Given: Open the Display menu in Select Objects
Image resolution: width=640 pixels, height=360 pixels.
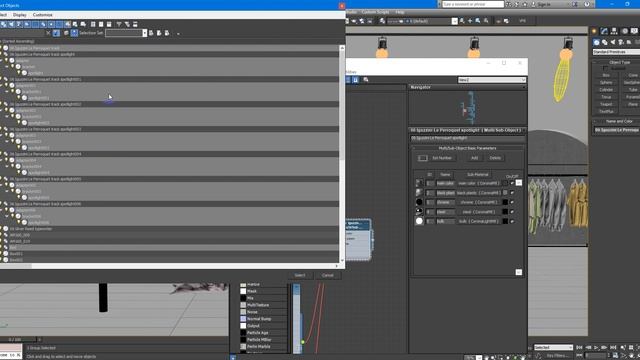Looking at the screenshot, I should tap(20, 15).
